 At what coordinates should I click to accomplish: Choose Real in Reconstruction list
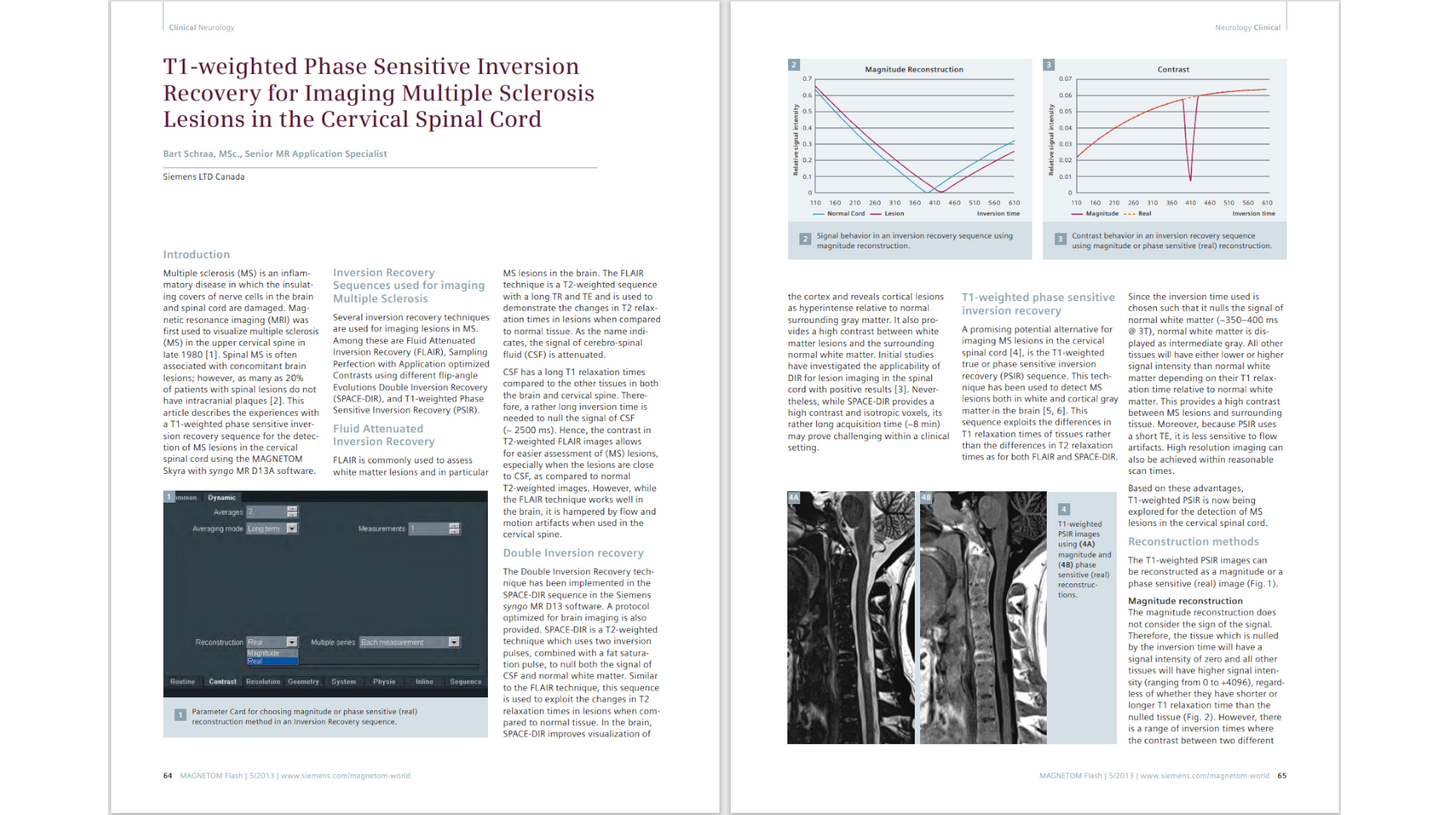tap(272, 661)
